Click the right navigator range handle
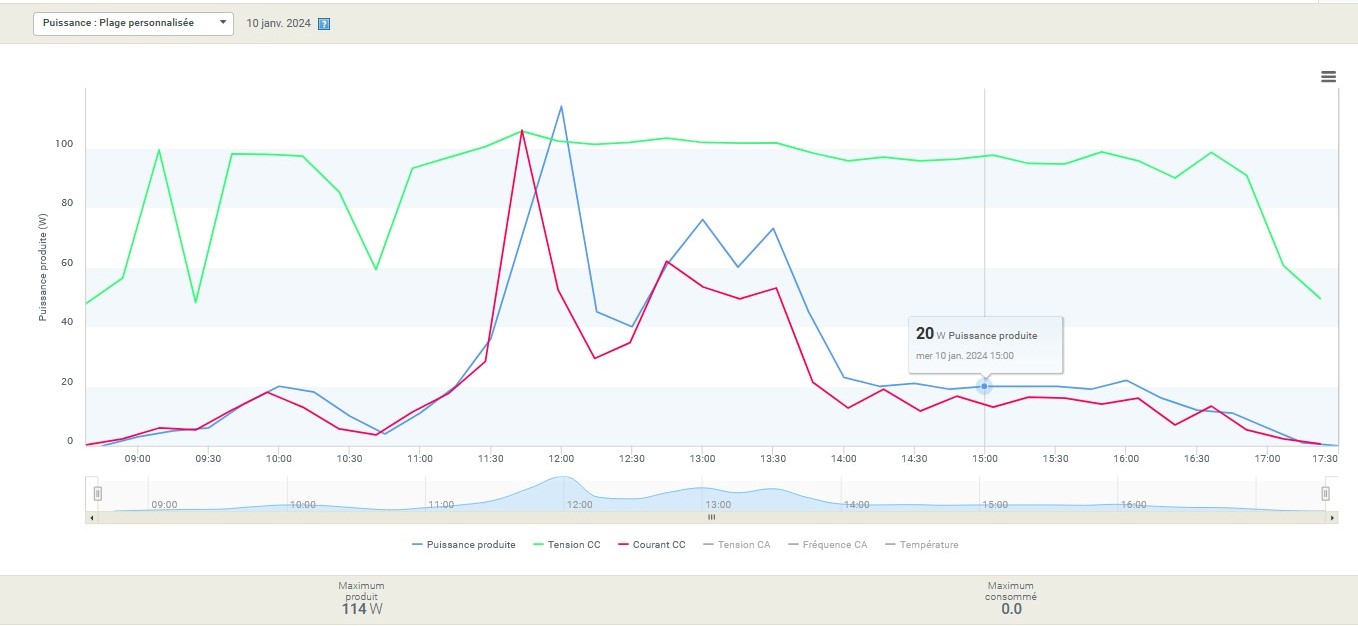Screen dimensions: 1358x626 tap(1325, 493)
